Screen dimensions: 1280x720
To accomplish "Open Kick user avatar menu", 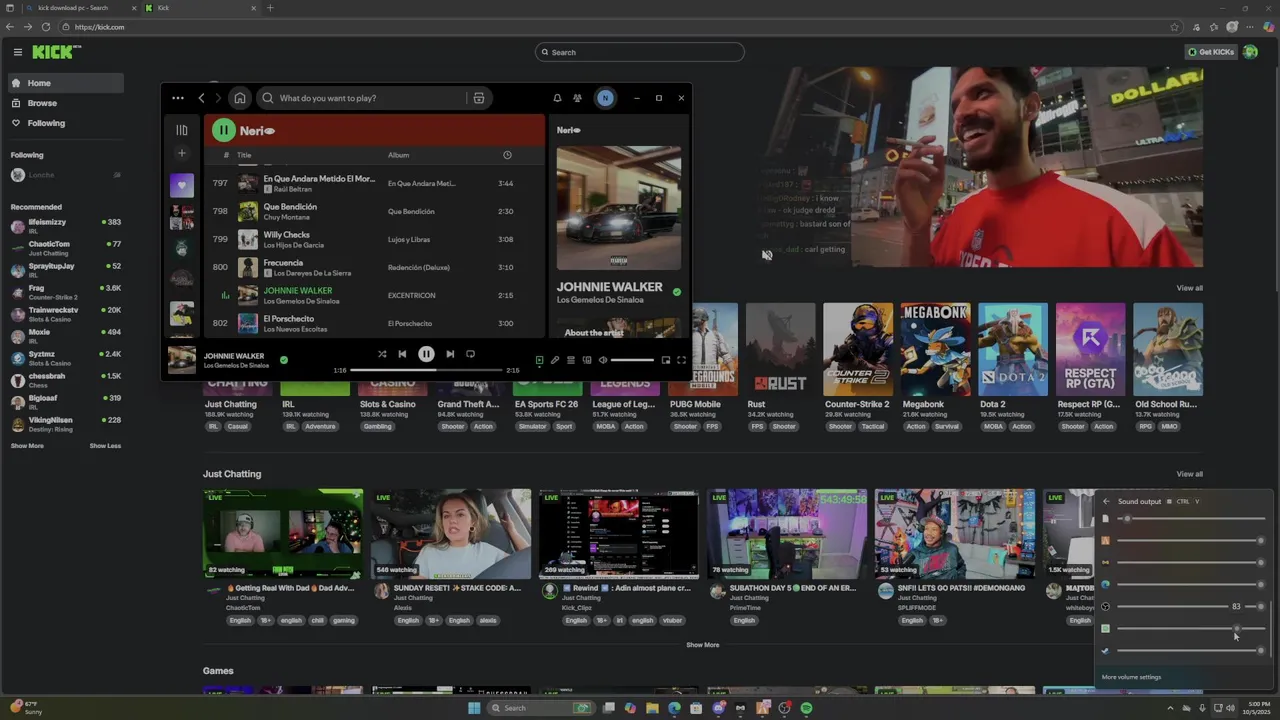I will pos(1251,52).
